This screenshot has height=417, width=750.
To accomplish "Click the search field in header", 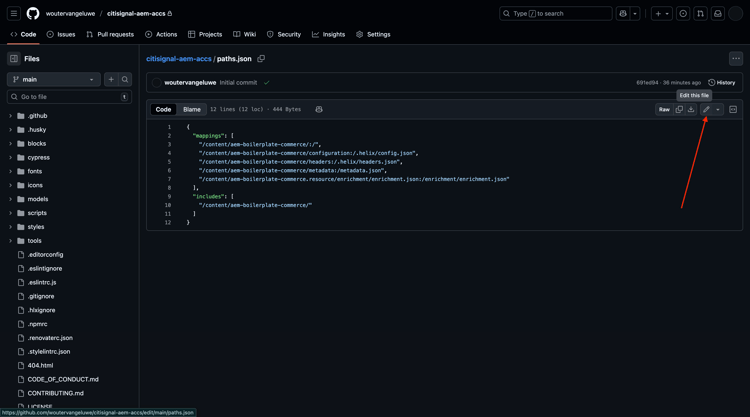I will pos(556,13).
